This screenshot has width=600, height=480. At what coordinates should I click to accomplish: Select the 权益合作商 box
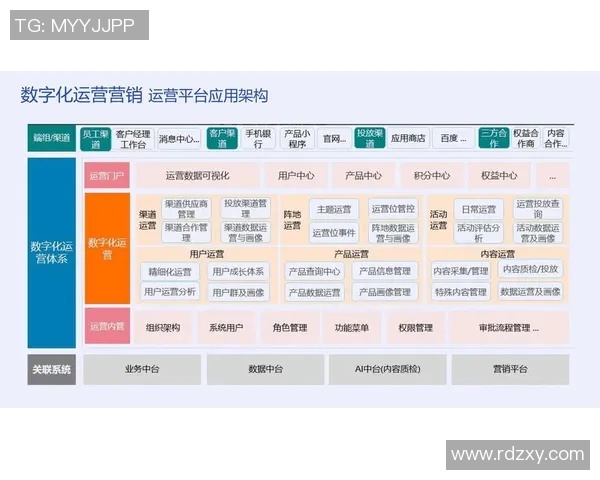[526, 138]
